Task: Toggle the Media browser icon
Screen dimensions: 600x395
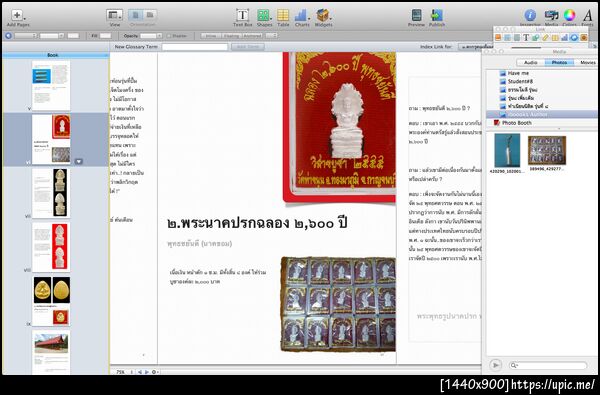Action: [x=551, y=15]
